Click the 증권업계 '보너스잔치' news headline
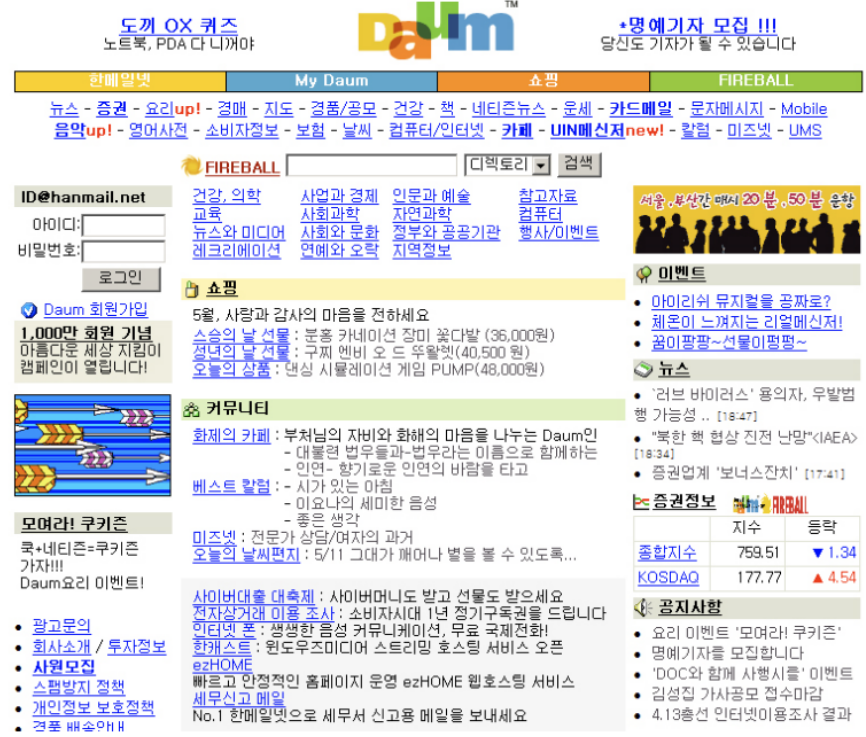Viewport: 866px width, 737px height. click(725, 473)
